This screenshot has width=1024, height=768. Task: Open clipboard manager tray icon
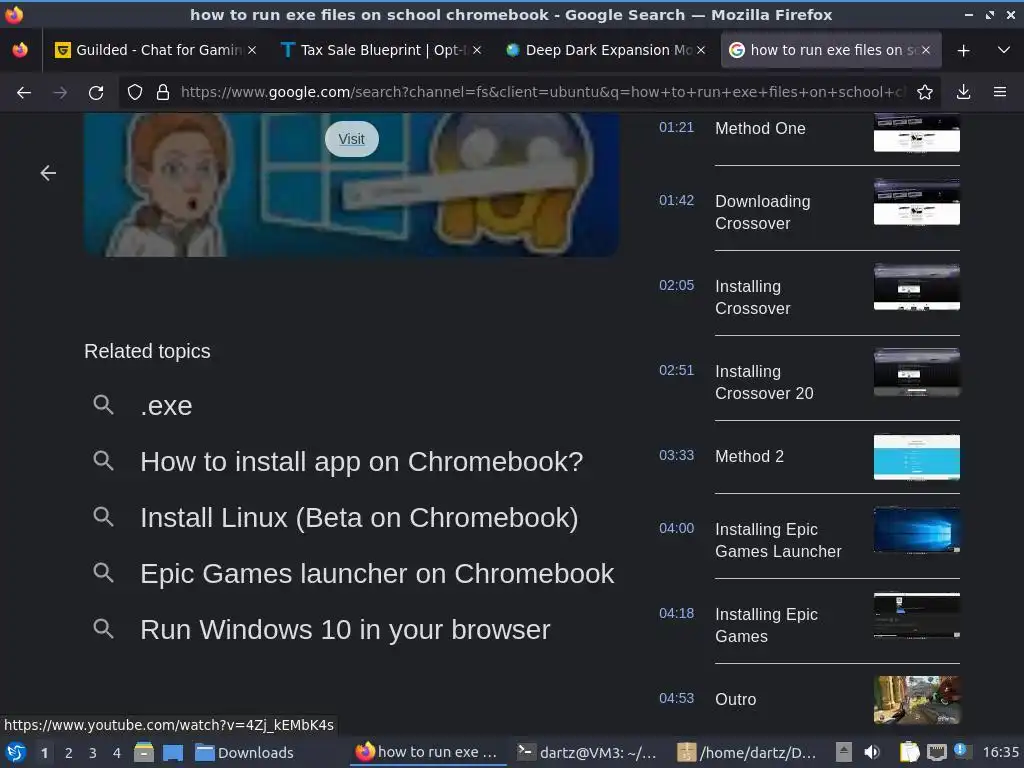[910, 753]
